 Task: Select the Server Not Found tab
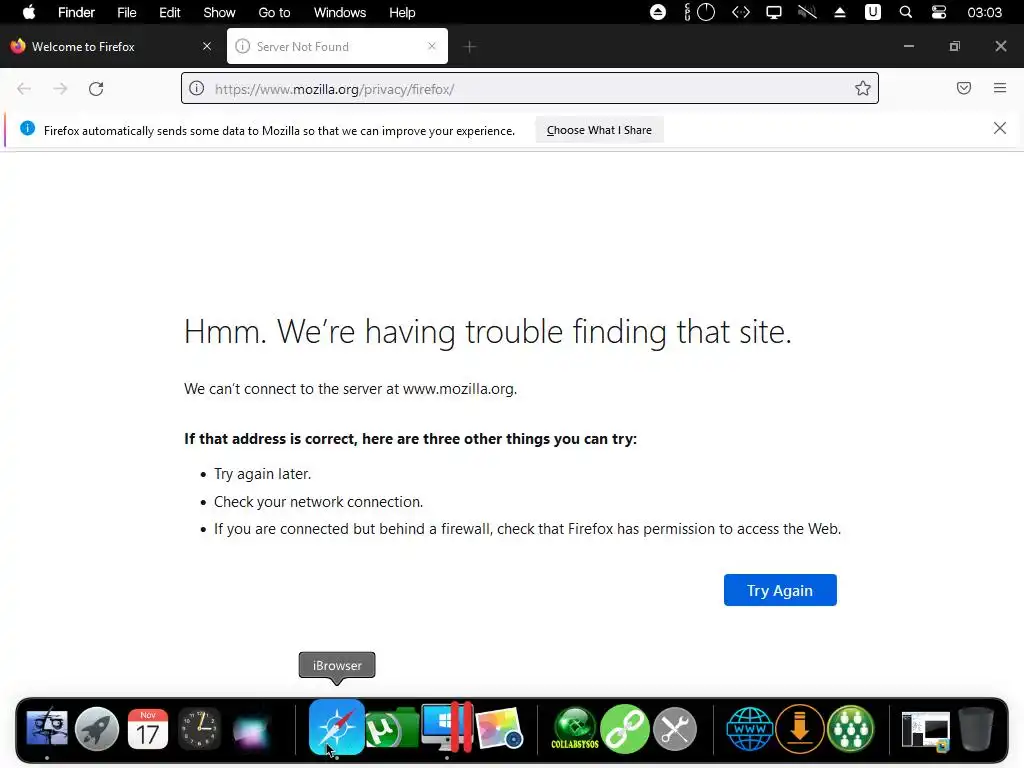click(336, 46)
